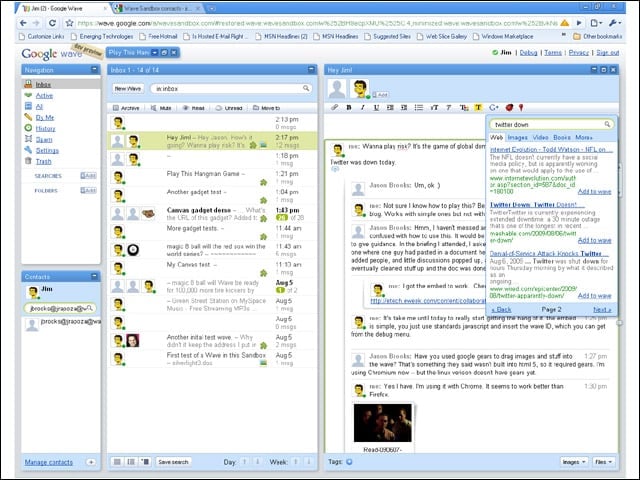Focus the contacts search field

[x=60, y=309]
